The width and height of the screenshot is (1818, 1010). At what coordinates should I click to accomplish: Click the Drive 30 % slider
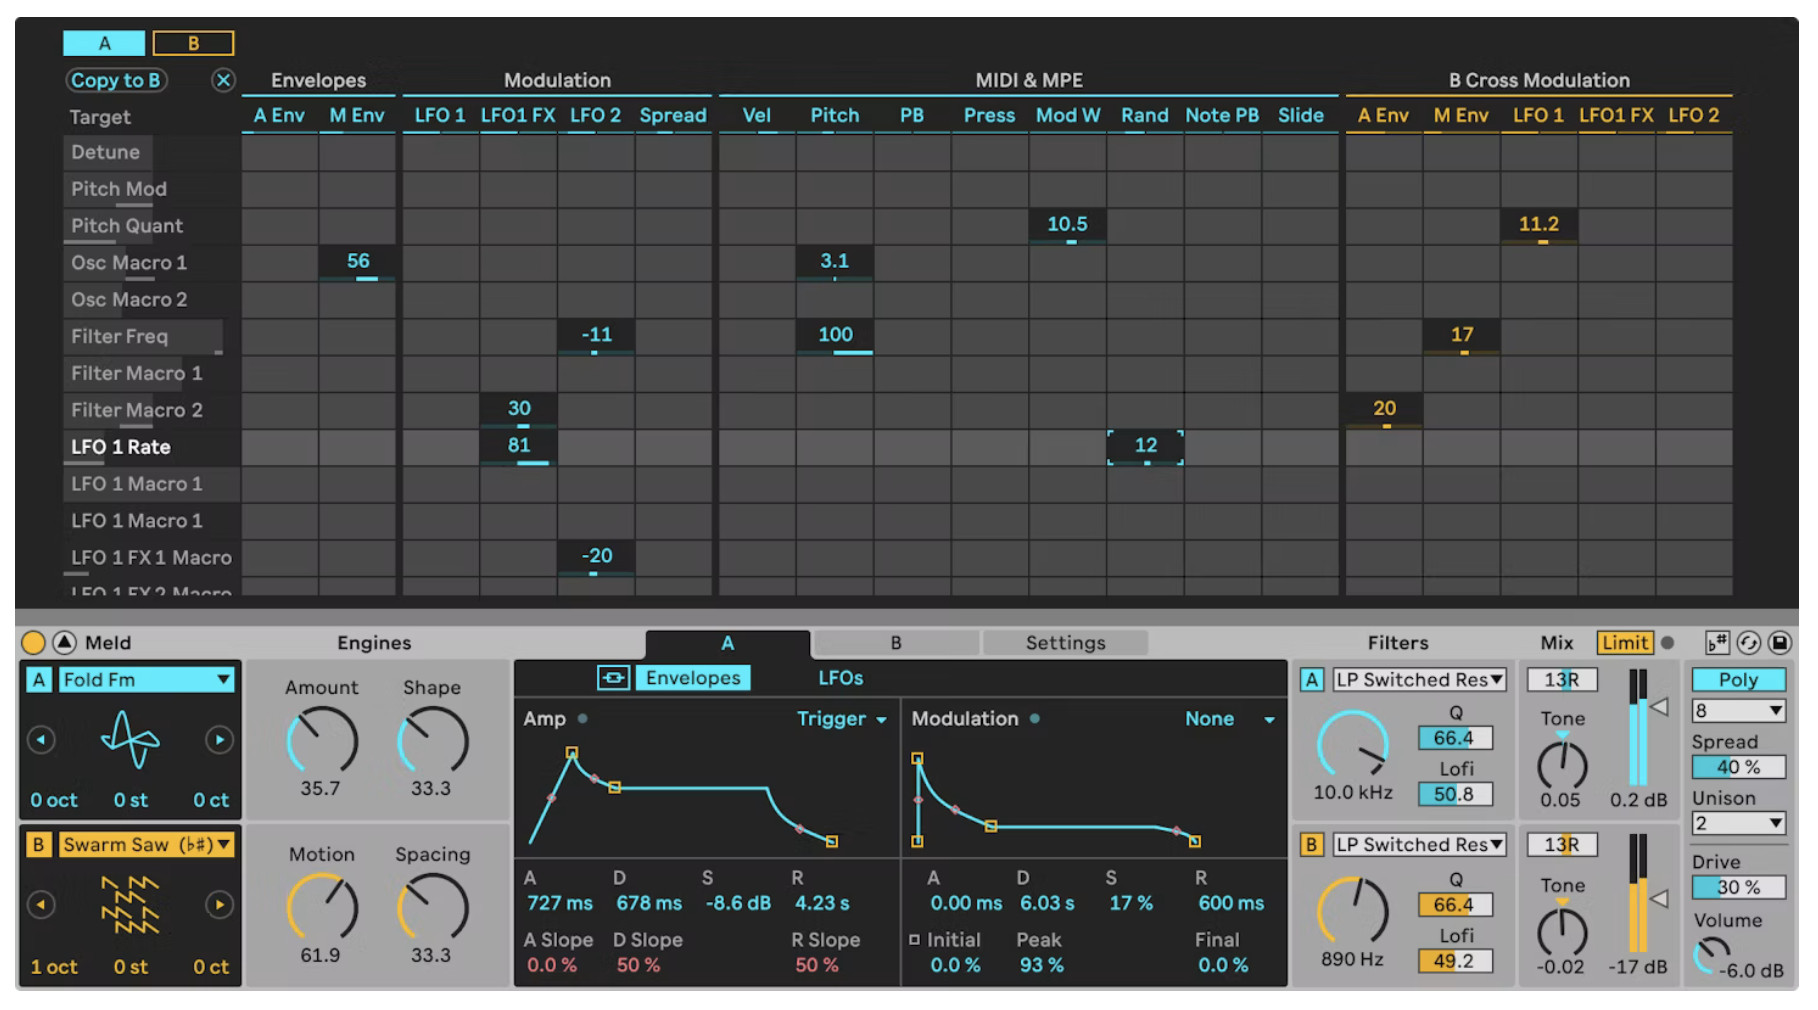point(1738,887)
